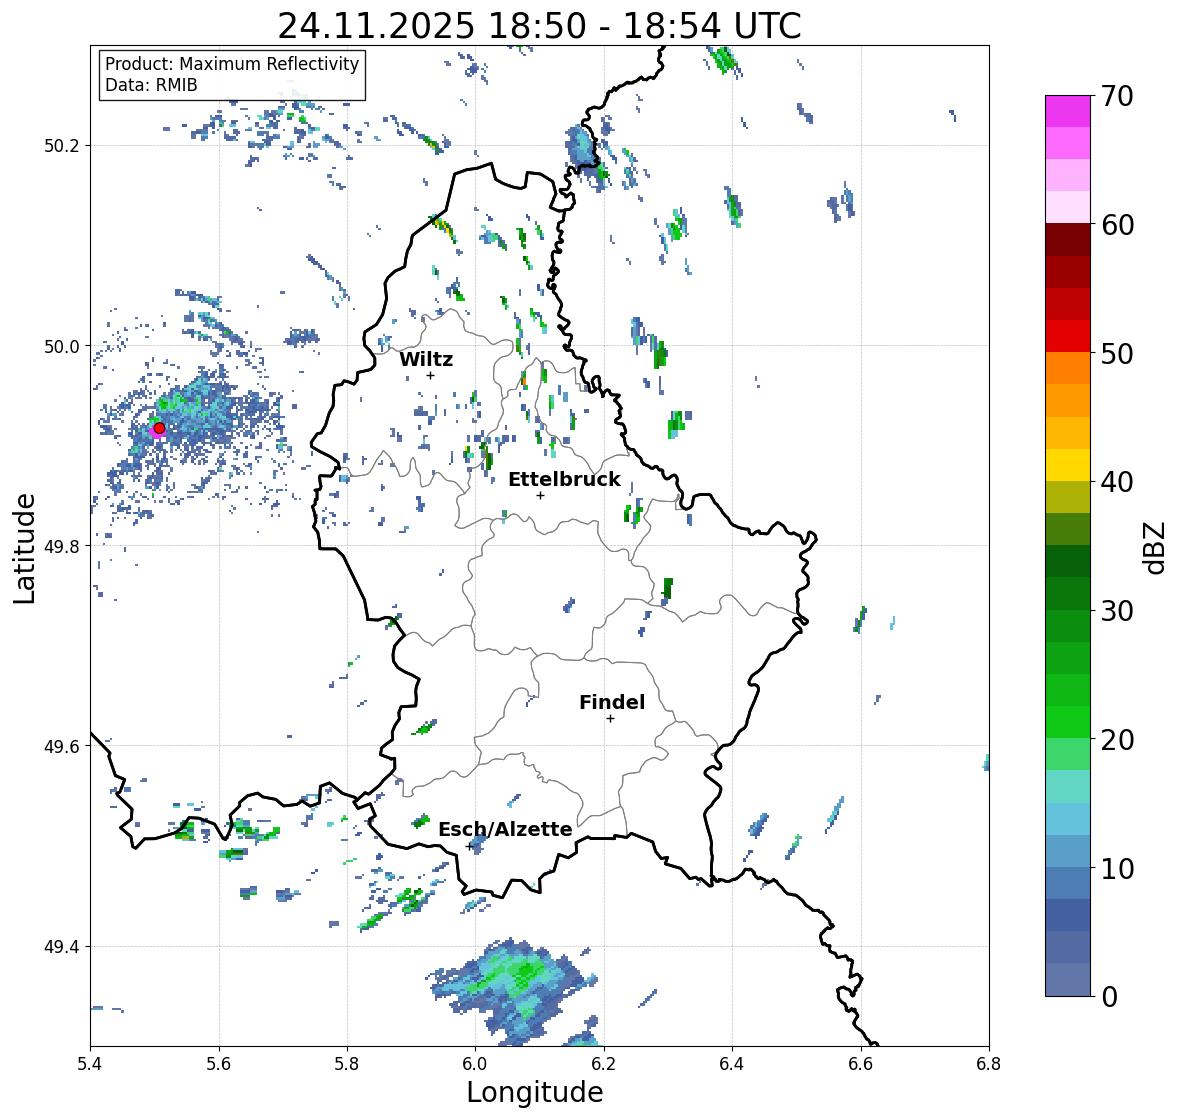Click the red radar location dot
1179x1117 pixels.
point(159,428)
